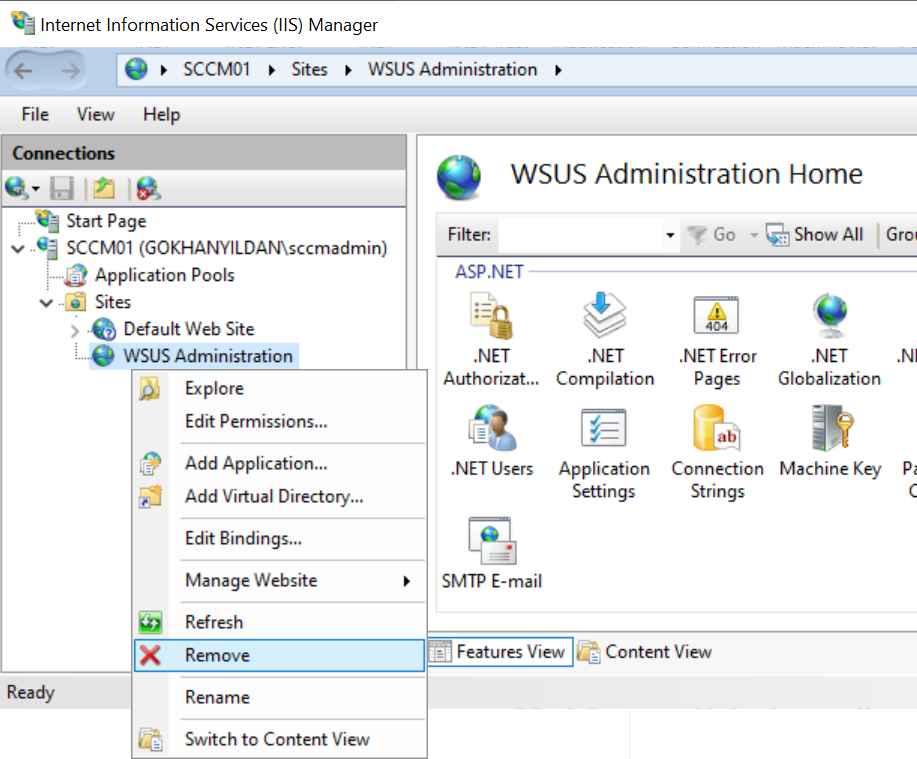Click WSUS Administration in the address breadcrumb
Screen dimensions: 917x759
(453, 70)
